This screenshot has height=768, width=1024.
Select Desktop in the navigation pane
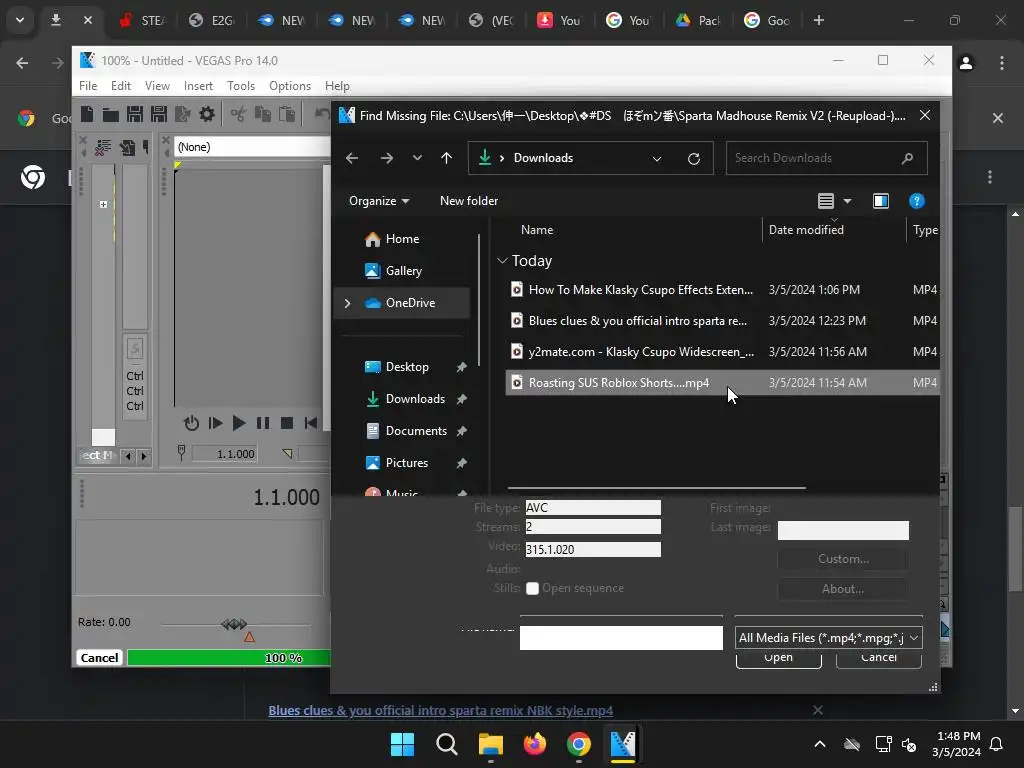[407, 367]
